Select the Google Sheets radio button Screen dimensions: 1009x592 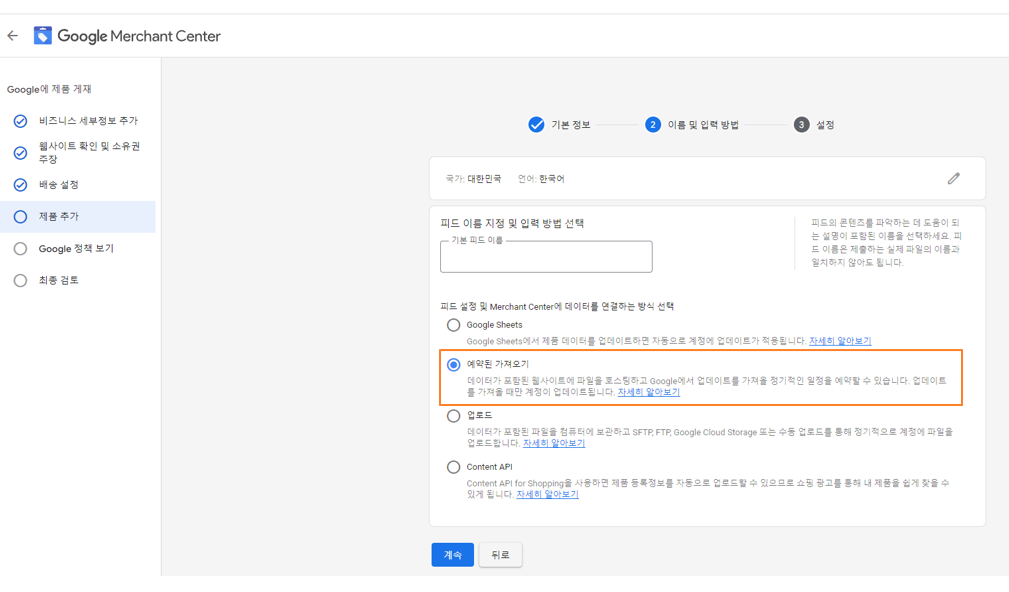[453, 325]
